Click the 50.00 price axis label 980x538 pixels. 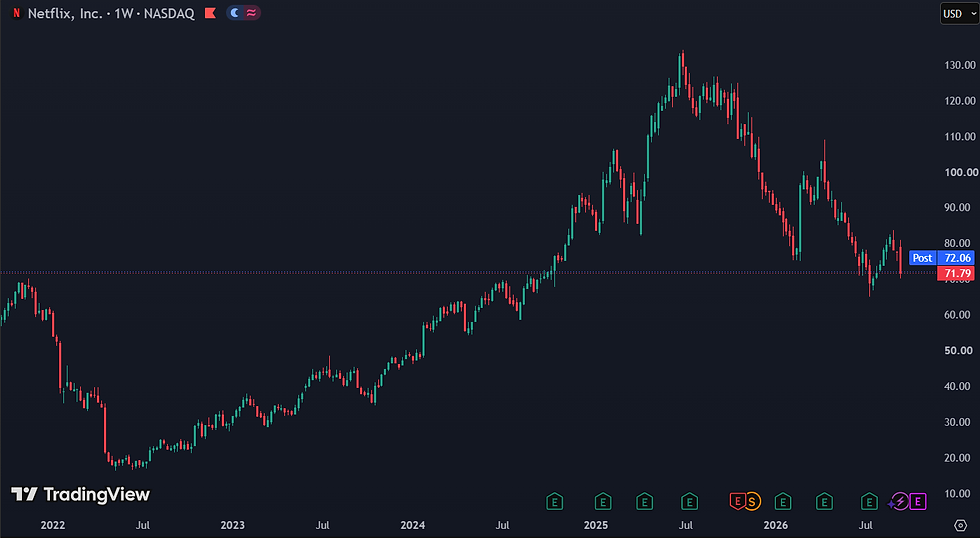click(x=957, y=351)
